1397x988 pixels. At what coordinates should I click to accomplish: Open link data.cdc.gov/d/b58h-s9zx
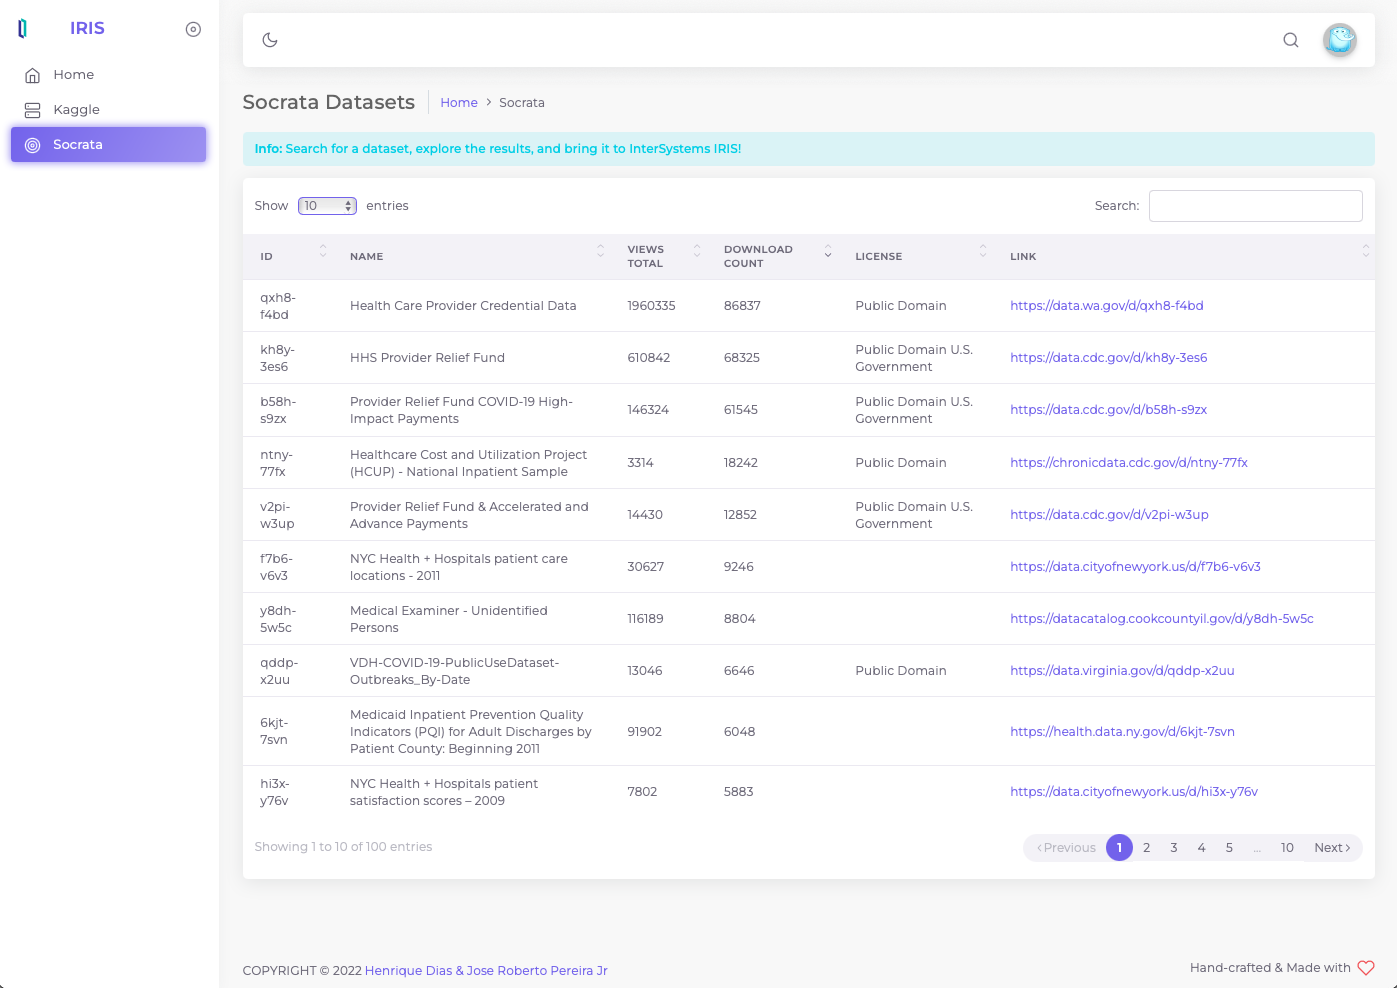pos(1109,410)
